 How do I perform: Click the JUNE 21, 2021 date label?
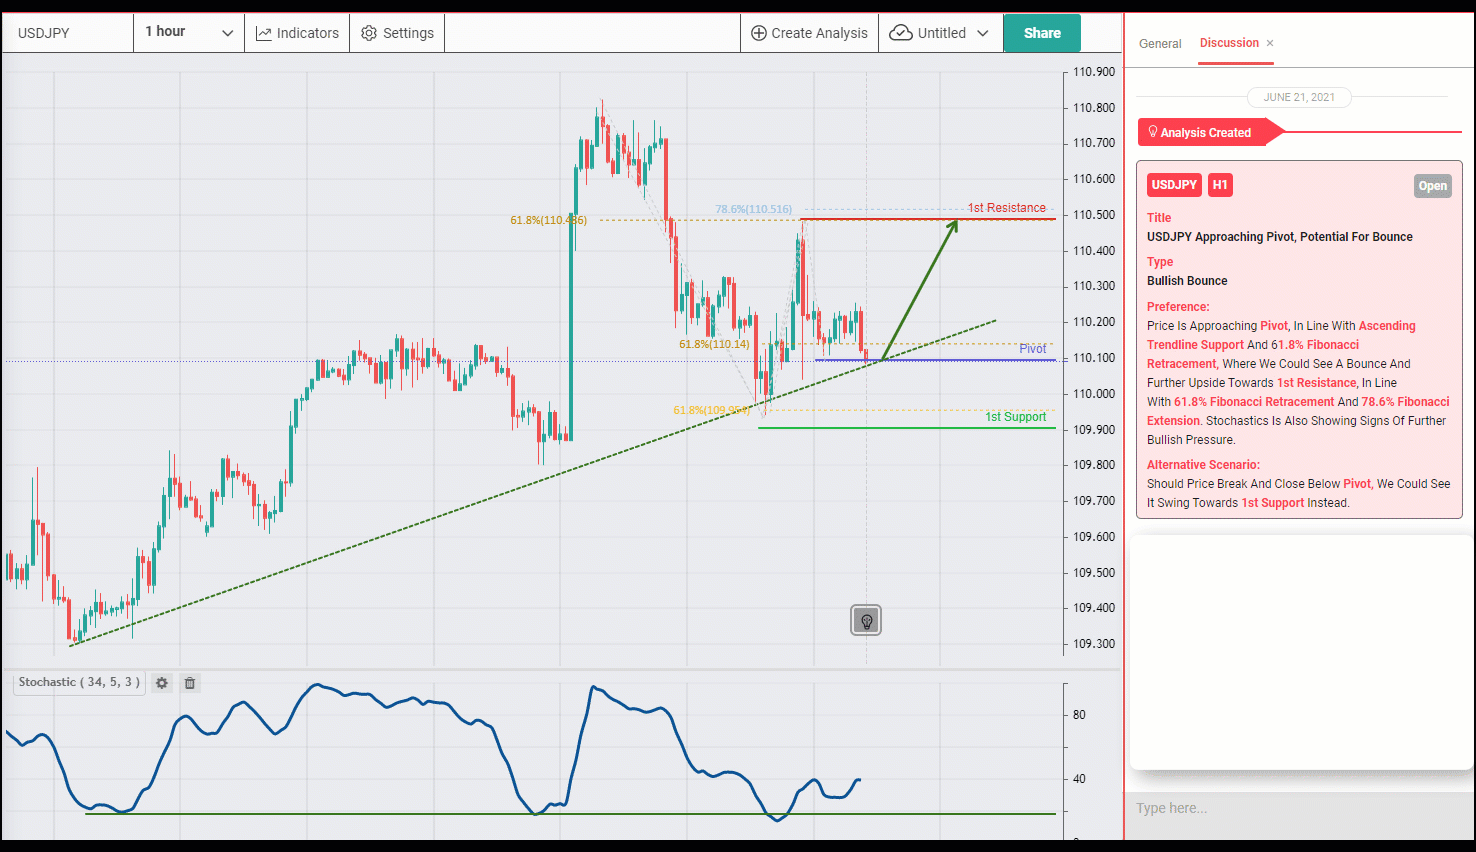click(x=1299, y=97)
